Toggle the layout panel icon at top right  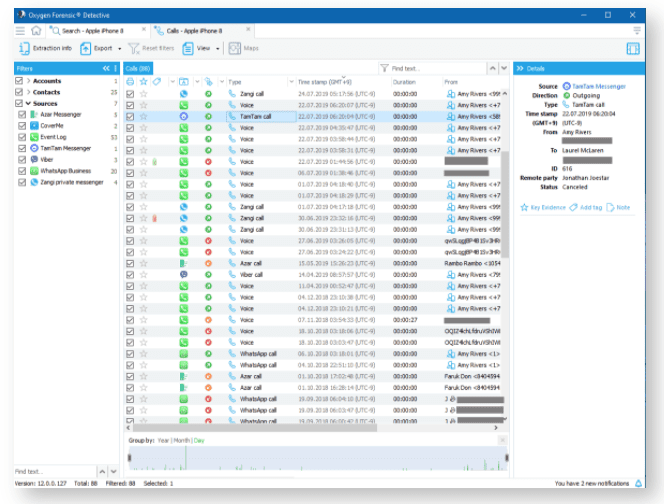pos(633,48)
